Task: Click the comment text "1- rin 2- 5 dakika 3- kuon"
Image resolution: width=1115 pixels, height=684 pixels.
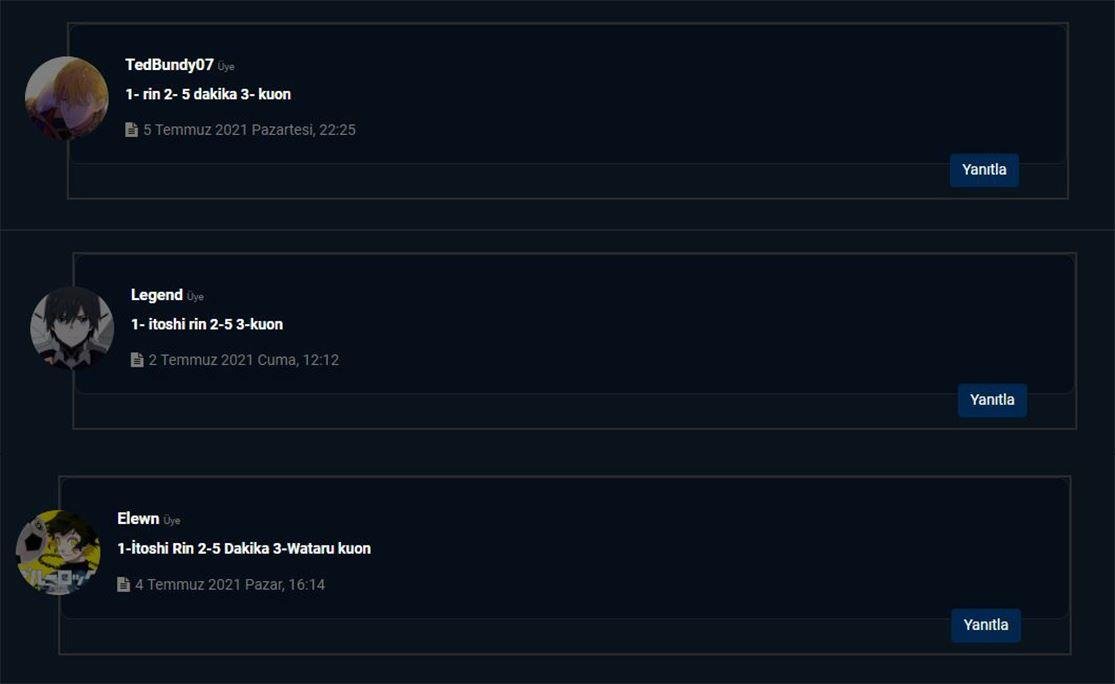Action: coord(208,94)
